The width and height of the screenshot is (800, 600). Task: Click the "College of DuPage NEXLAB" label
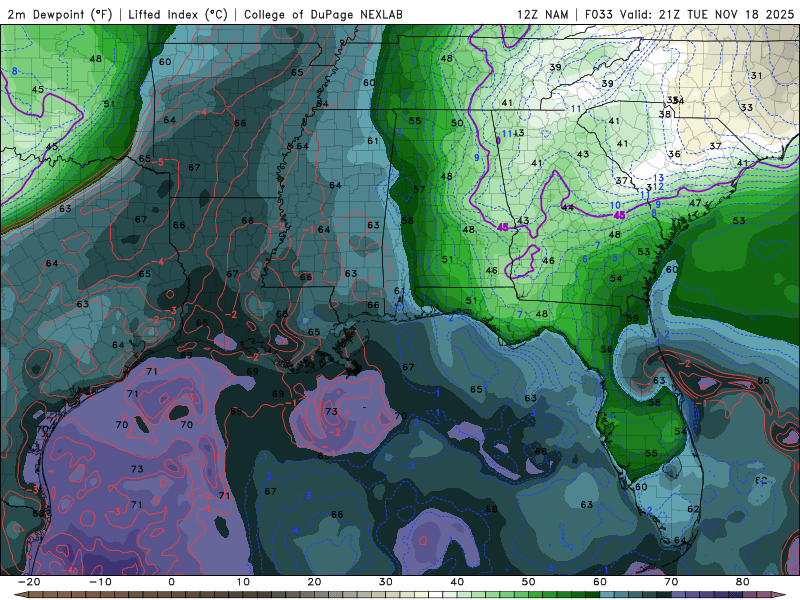[323, 14]
